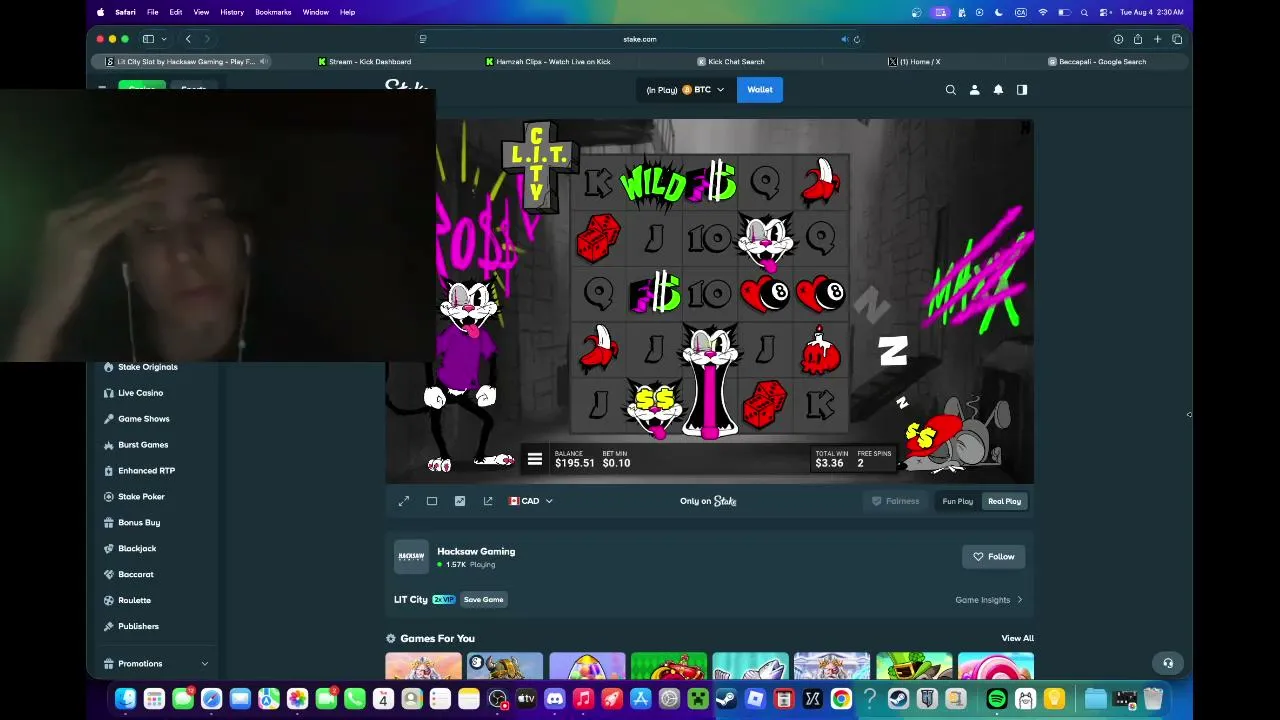Open live support headset button
This screenshot has width=1280, height=720.
[1167, 663]
